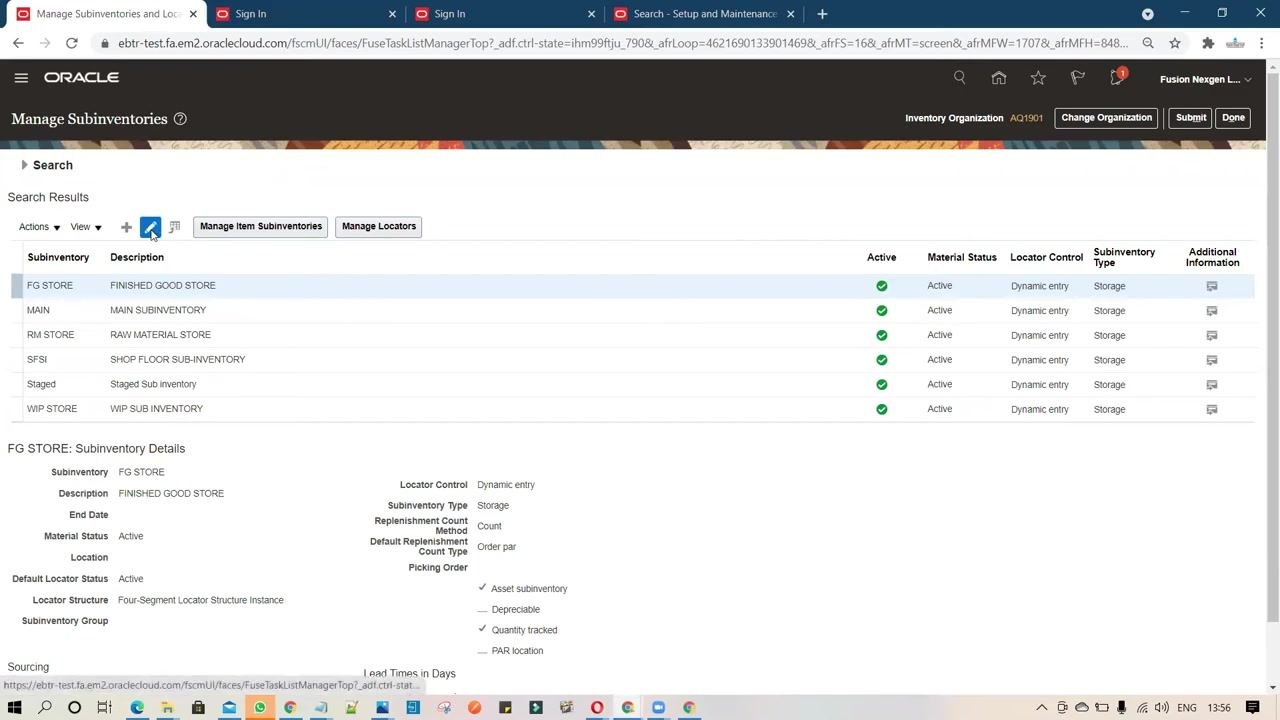1280x720 pixels.
Task: Open the Windows notification center
Action: [x=1253, y=707]
